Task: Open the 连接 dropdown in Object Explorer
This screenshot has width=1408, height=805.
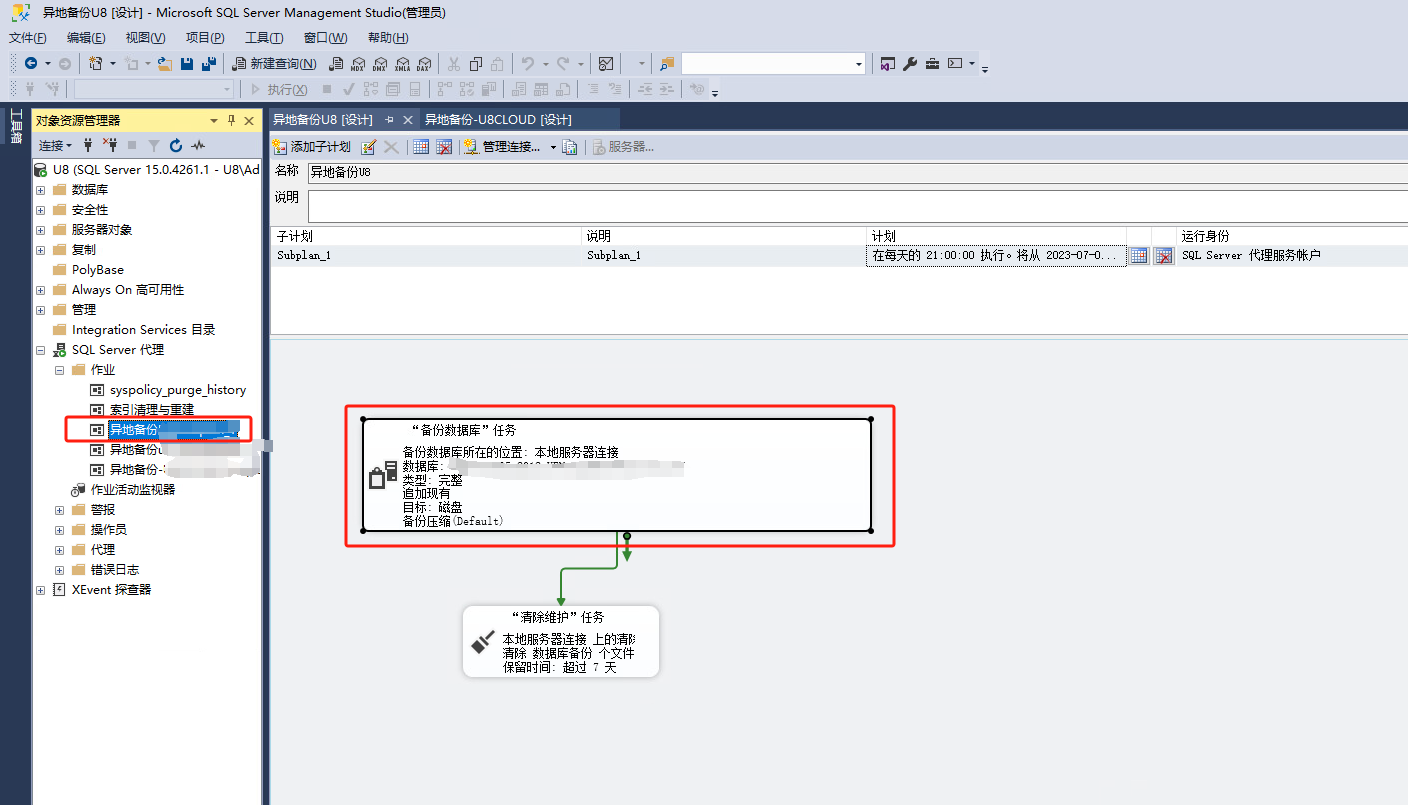Action: (55, 145)
